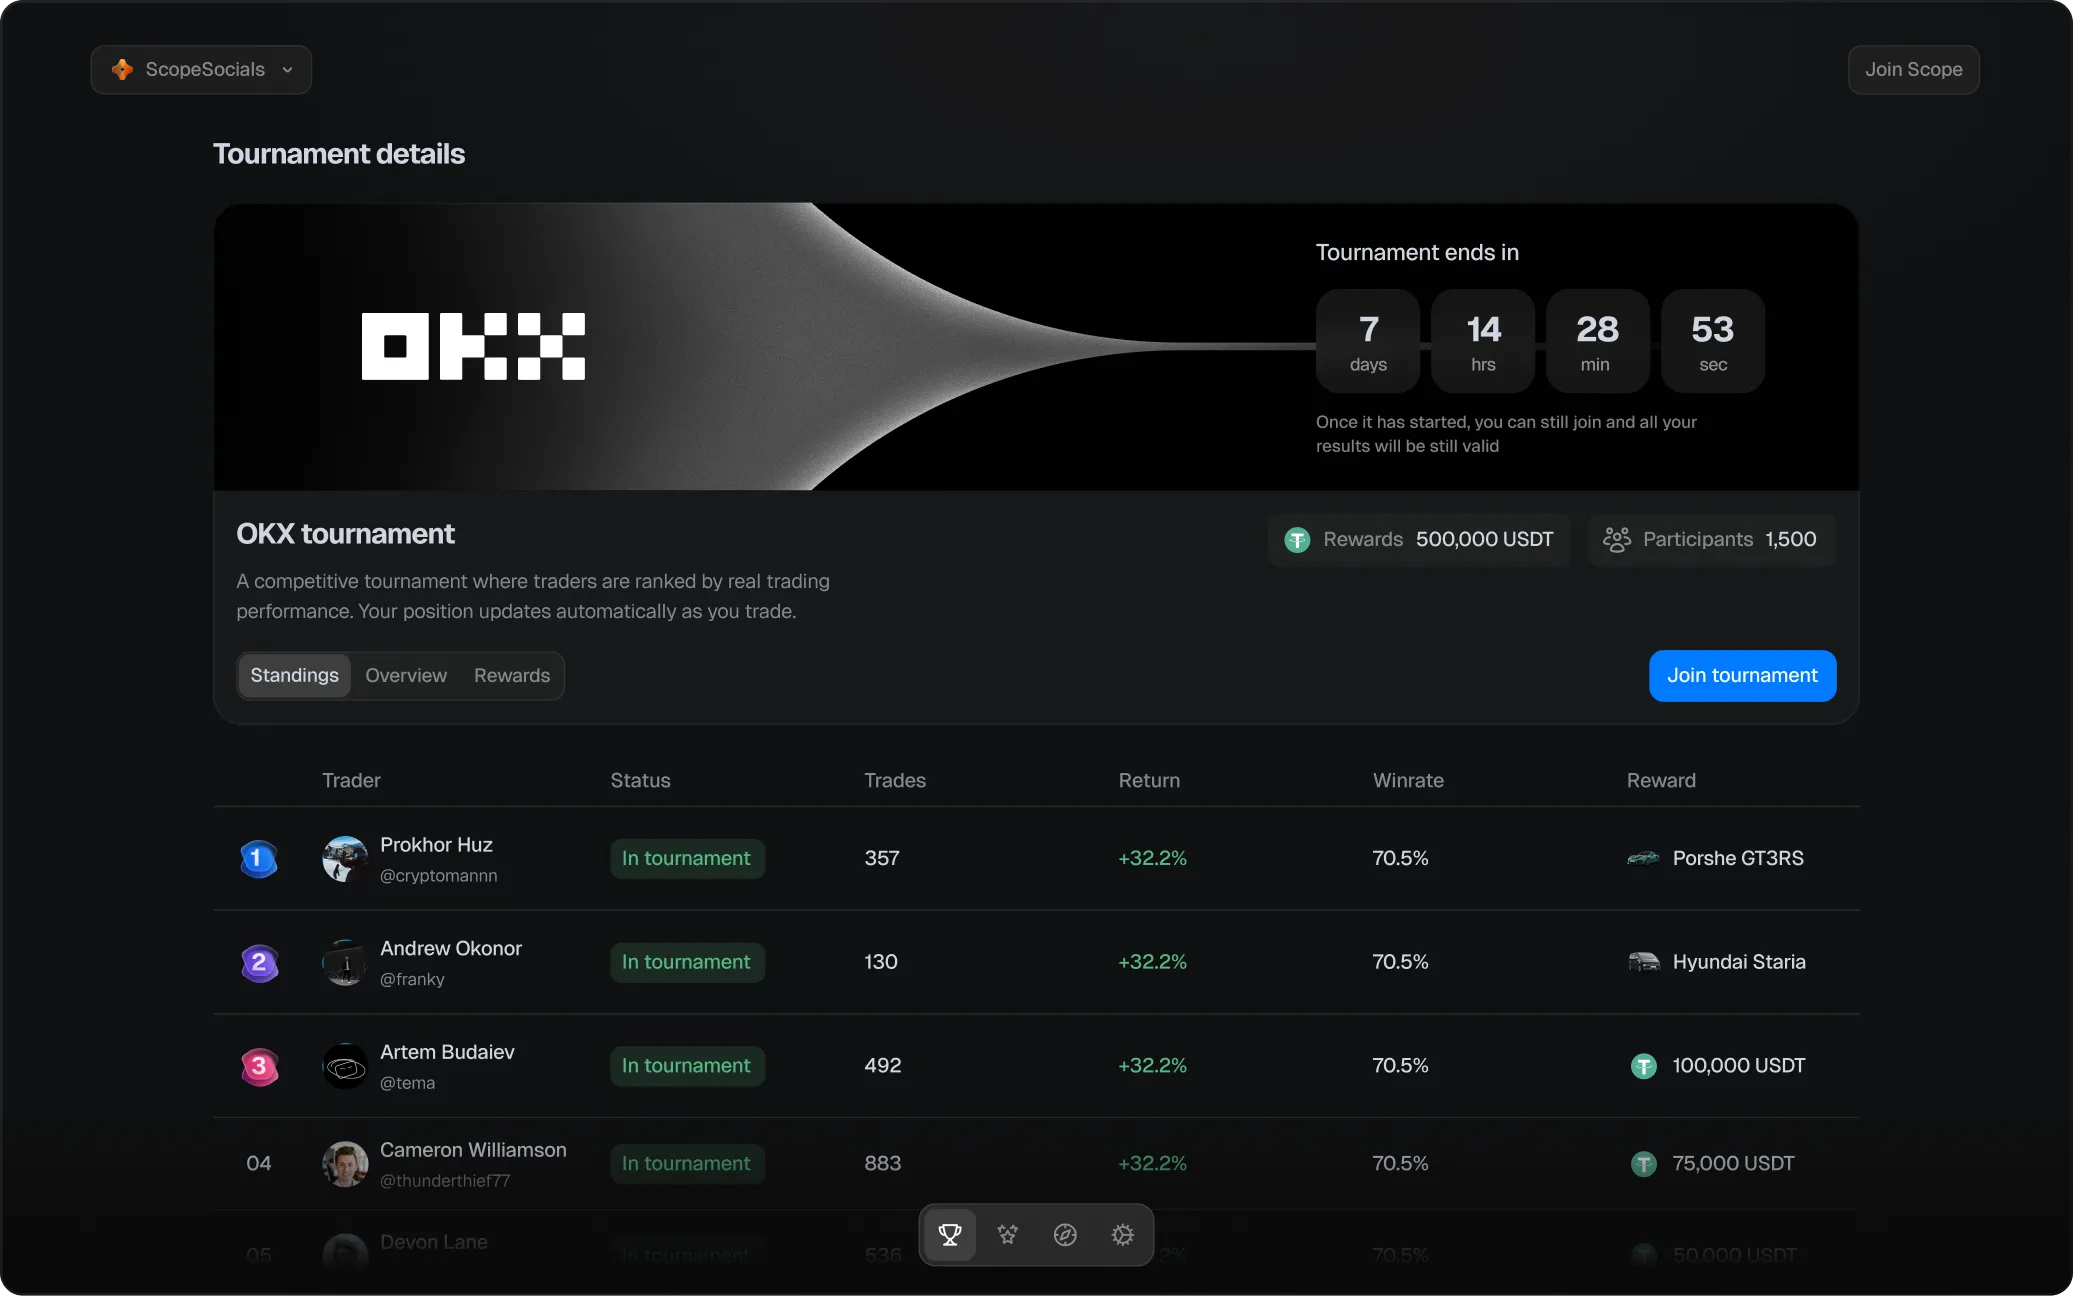Screen dimensions: 2073x1296
Task: Open trader name Prokhor Huz
Action: pos(436,845)
